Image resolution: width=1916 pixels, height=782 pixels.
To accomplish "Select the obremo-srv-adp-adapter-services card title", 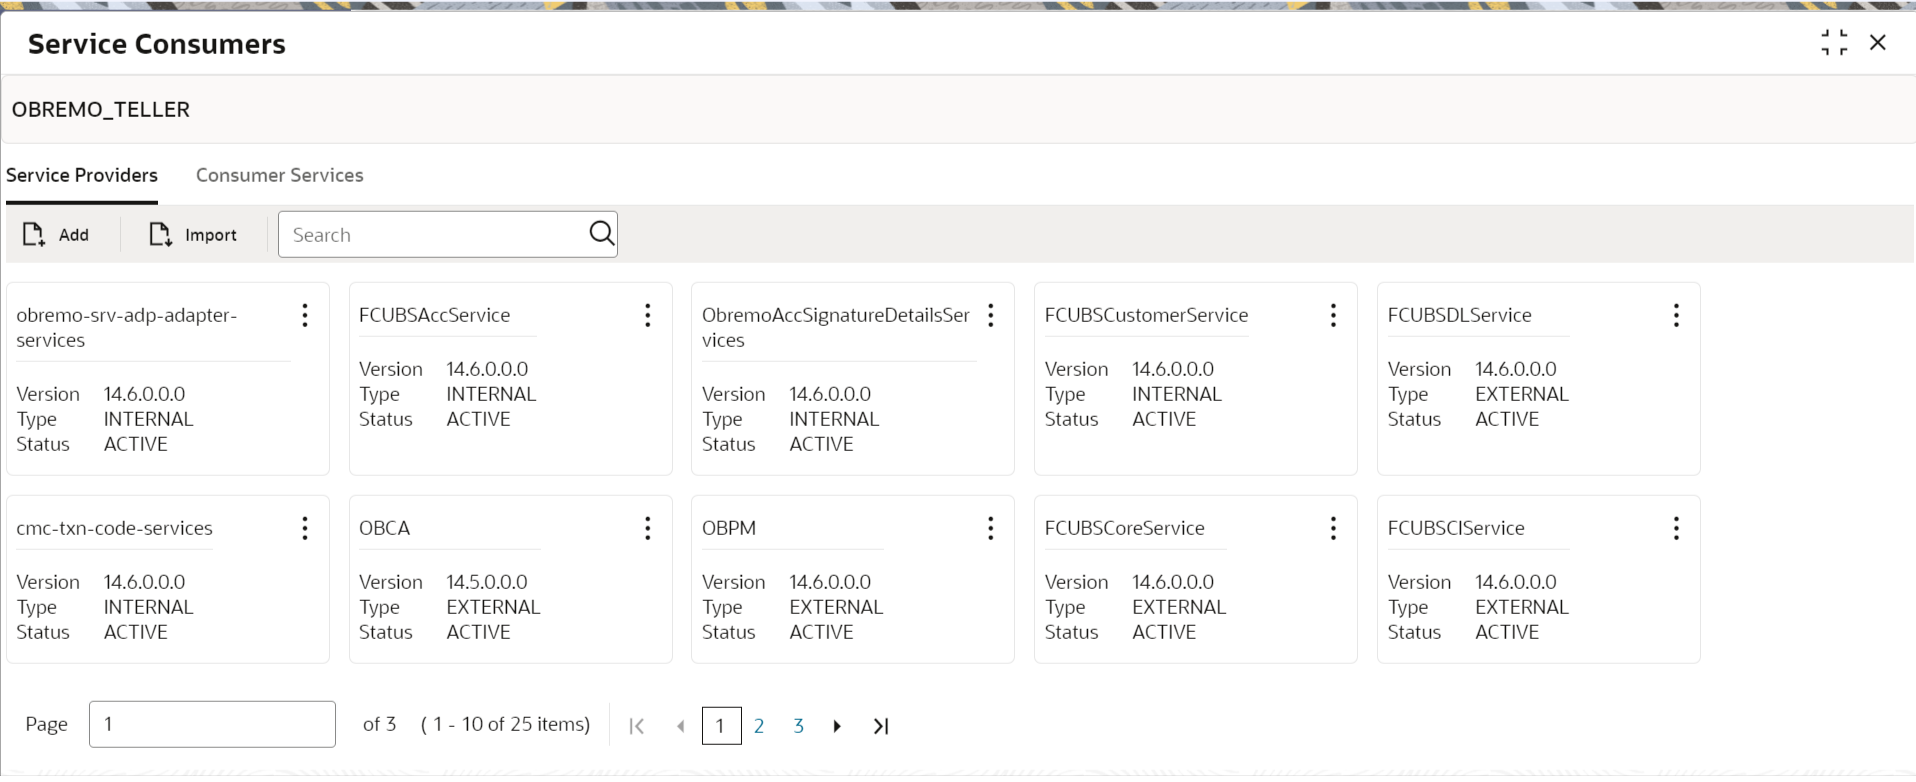I will click(127, 327).
